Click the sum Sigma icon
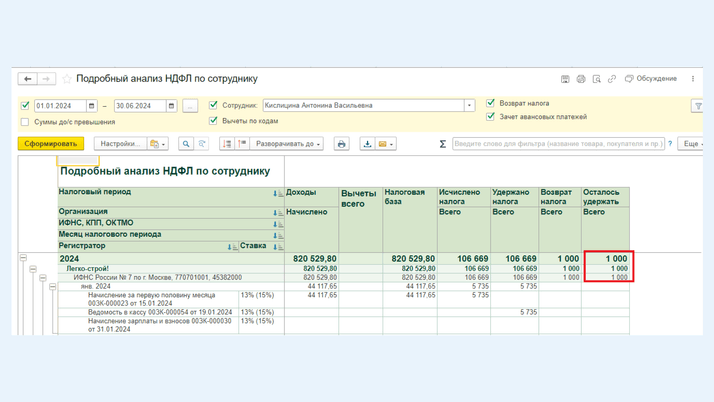The image size is (714, 402). tap(443, 144)
